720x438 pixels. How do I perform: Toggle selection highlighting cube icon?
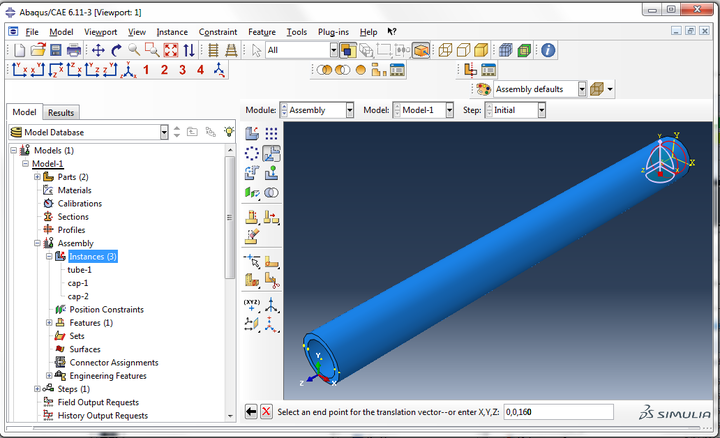tap(421, 50)
